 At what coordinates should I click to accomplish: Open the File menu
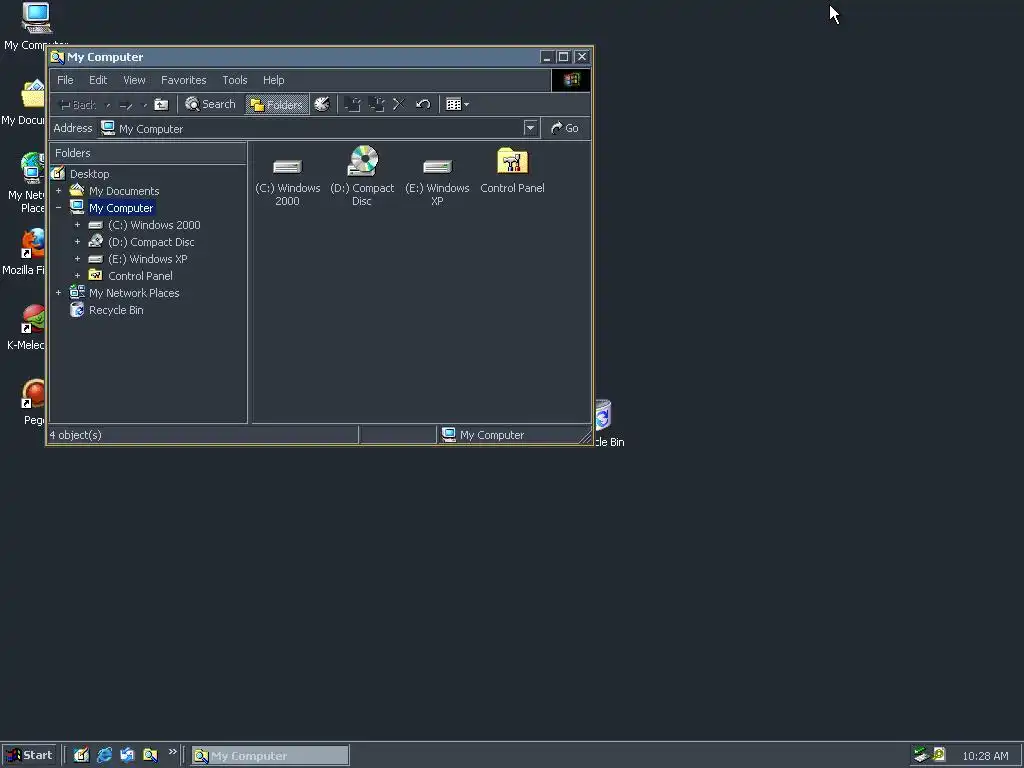pyautogui.click(x=65, y=80)
